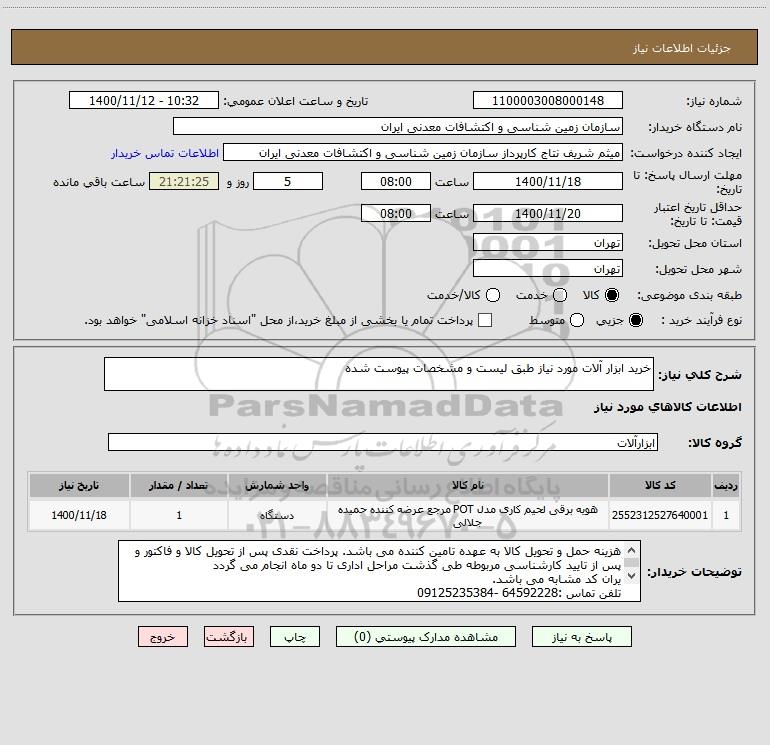Click the پاسخ به نیاز button

(x=582, y=637)
